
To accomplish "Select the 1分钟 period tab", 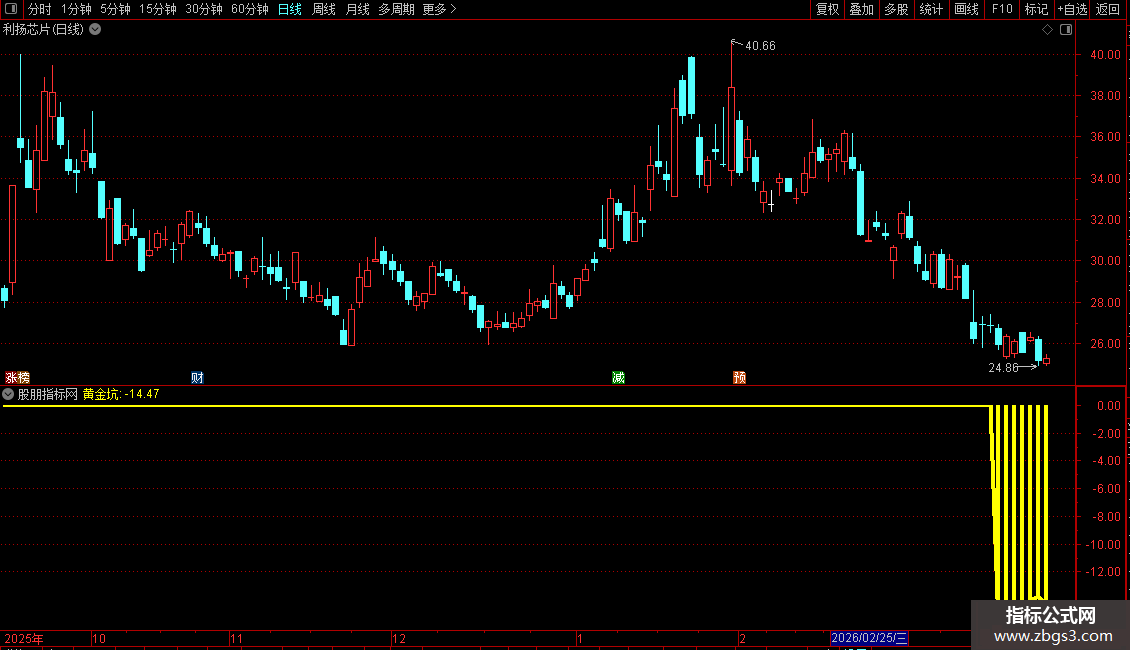I will pos(76,9).
